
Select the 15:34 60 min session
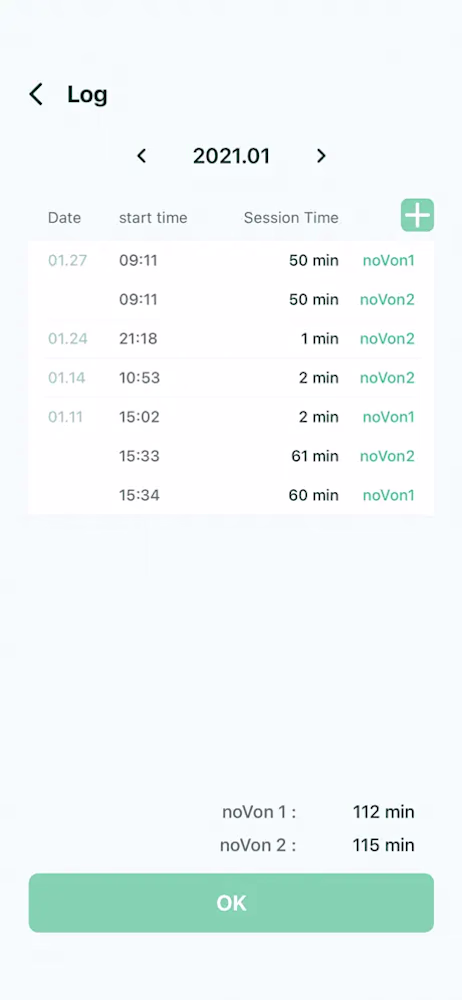pyautogui.click(x=231, y=495)
